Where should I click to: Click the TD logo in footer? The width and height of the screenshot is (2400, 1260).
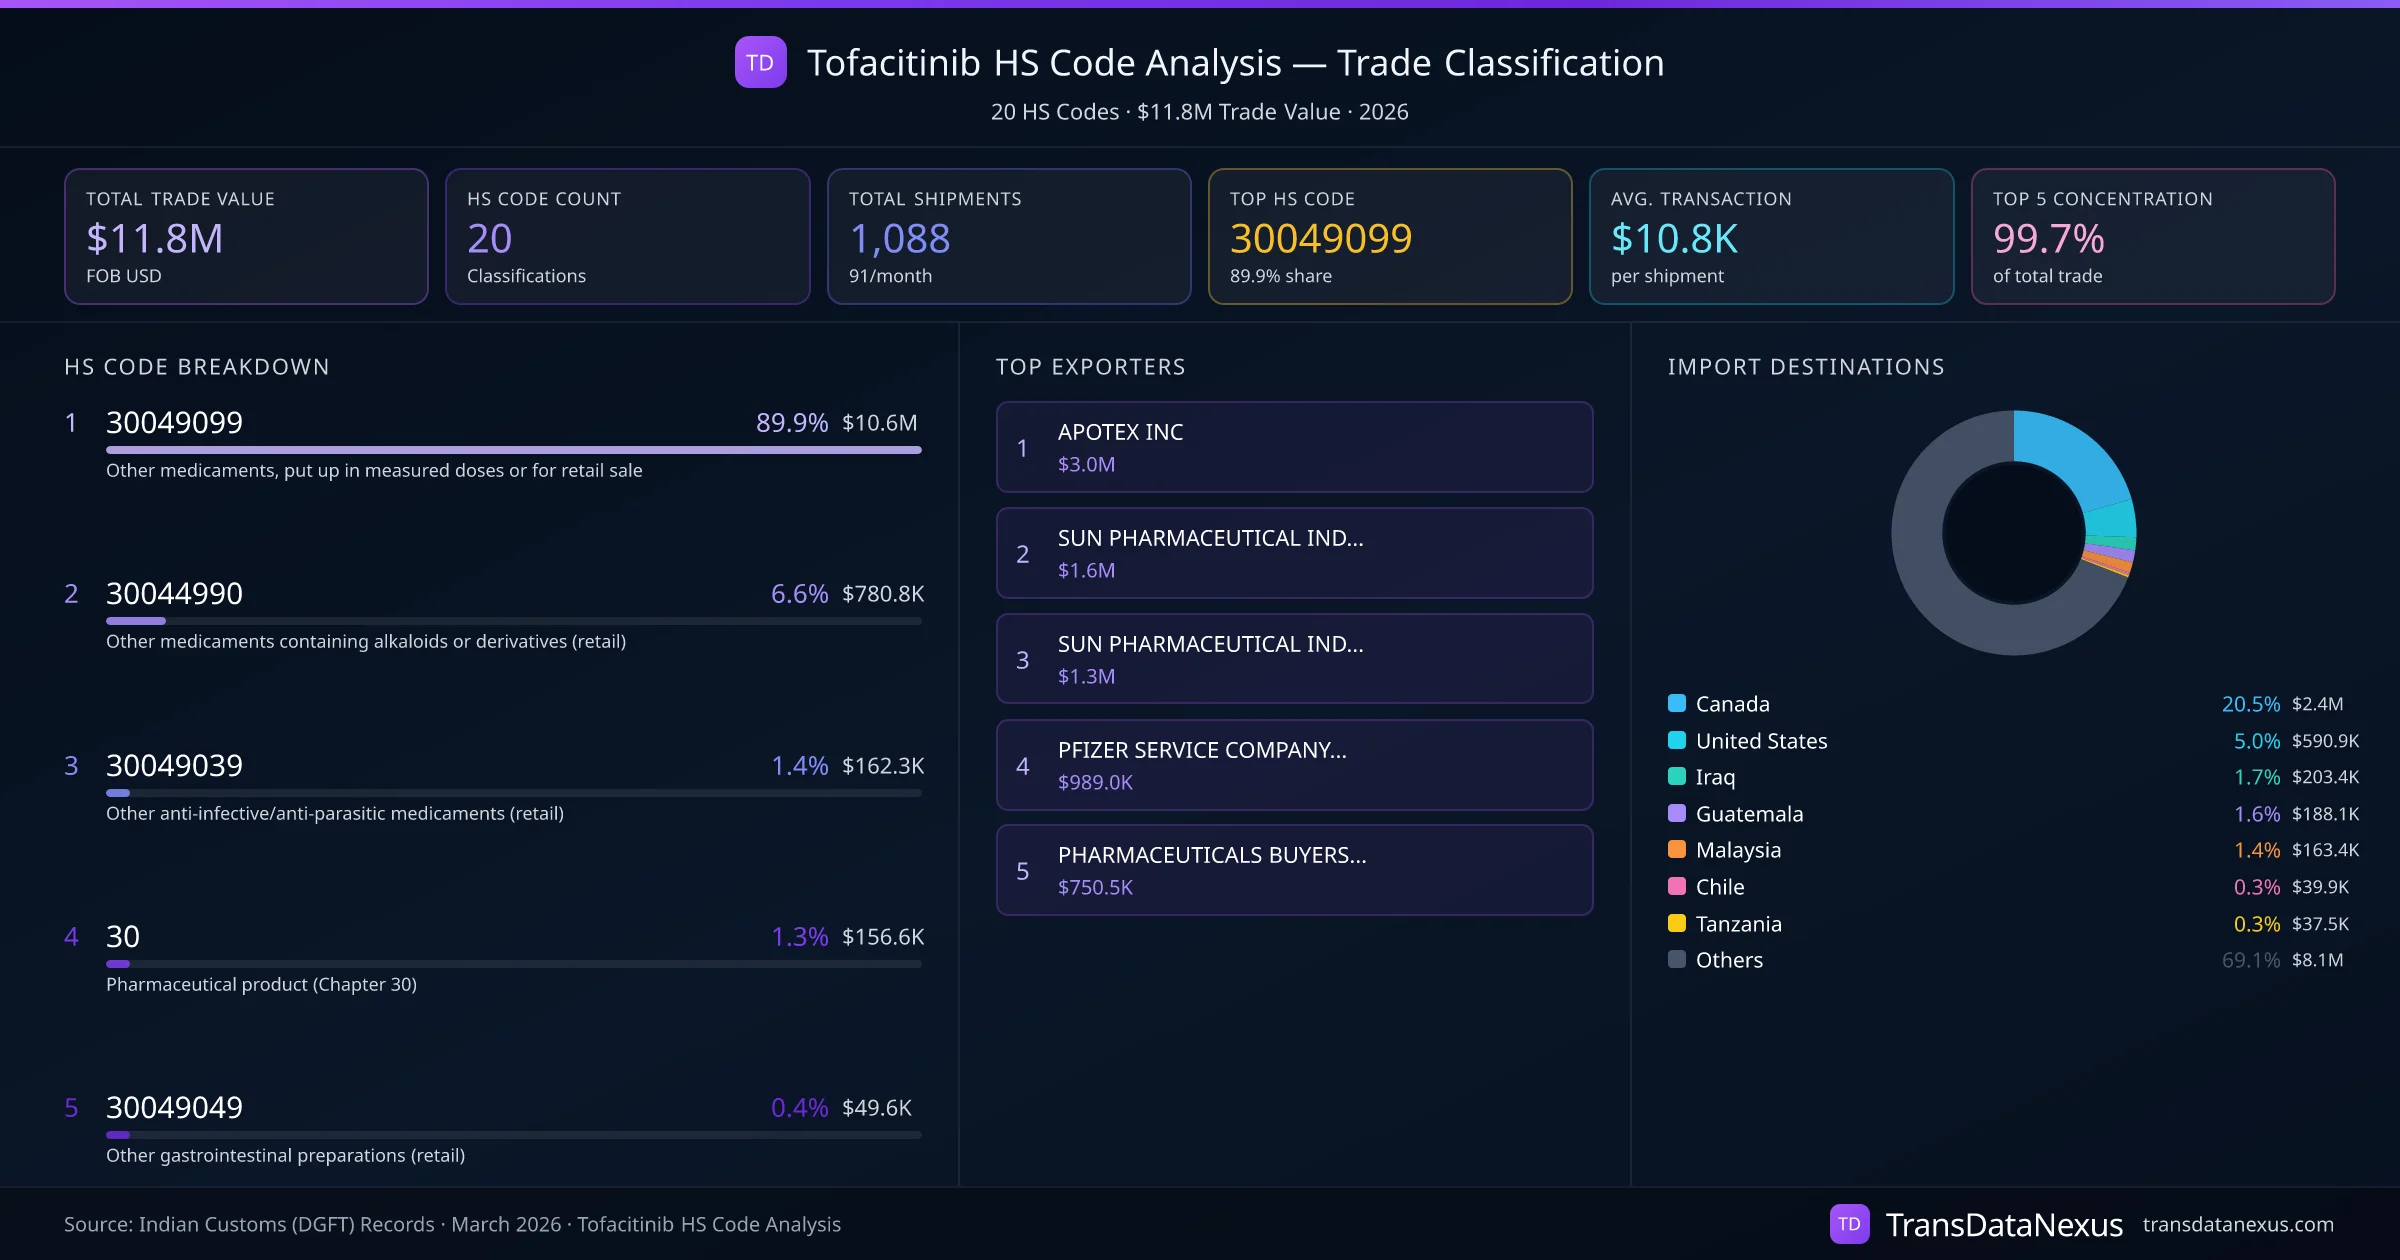tap(1848, 1224)
